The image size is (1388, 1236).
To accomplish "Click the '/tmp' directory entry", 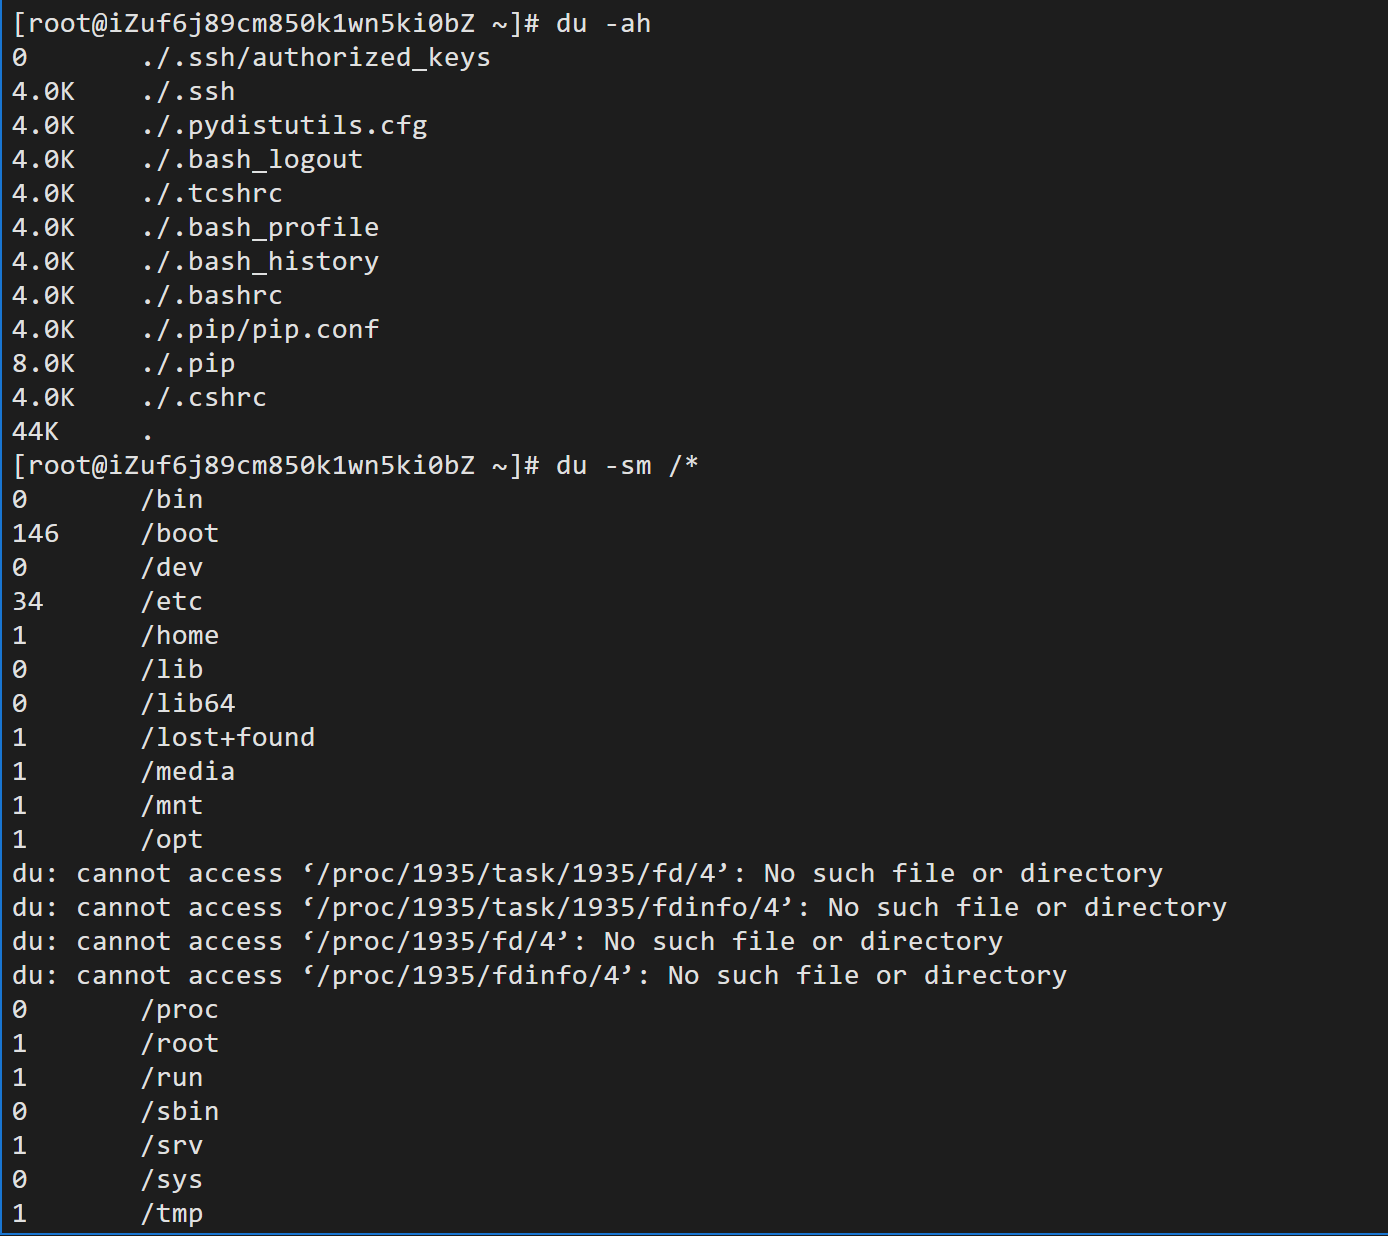I will [171, 1214].
